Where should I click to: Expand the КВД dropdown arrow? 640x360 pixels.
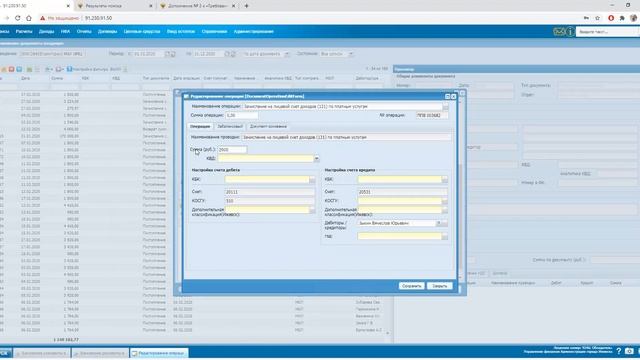[x=316, y=158]
